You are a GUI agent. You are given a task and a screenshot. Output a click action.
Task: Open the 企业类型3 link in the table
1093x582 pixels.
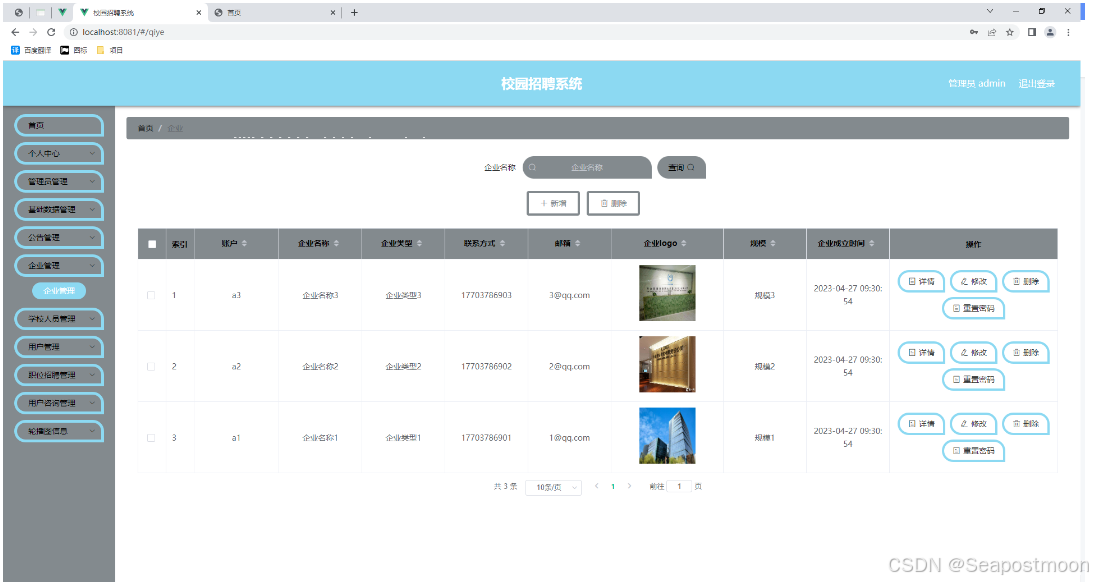403,294
